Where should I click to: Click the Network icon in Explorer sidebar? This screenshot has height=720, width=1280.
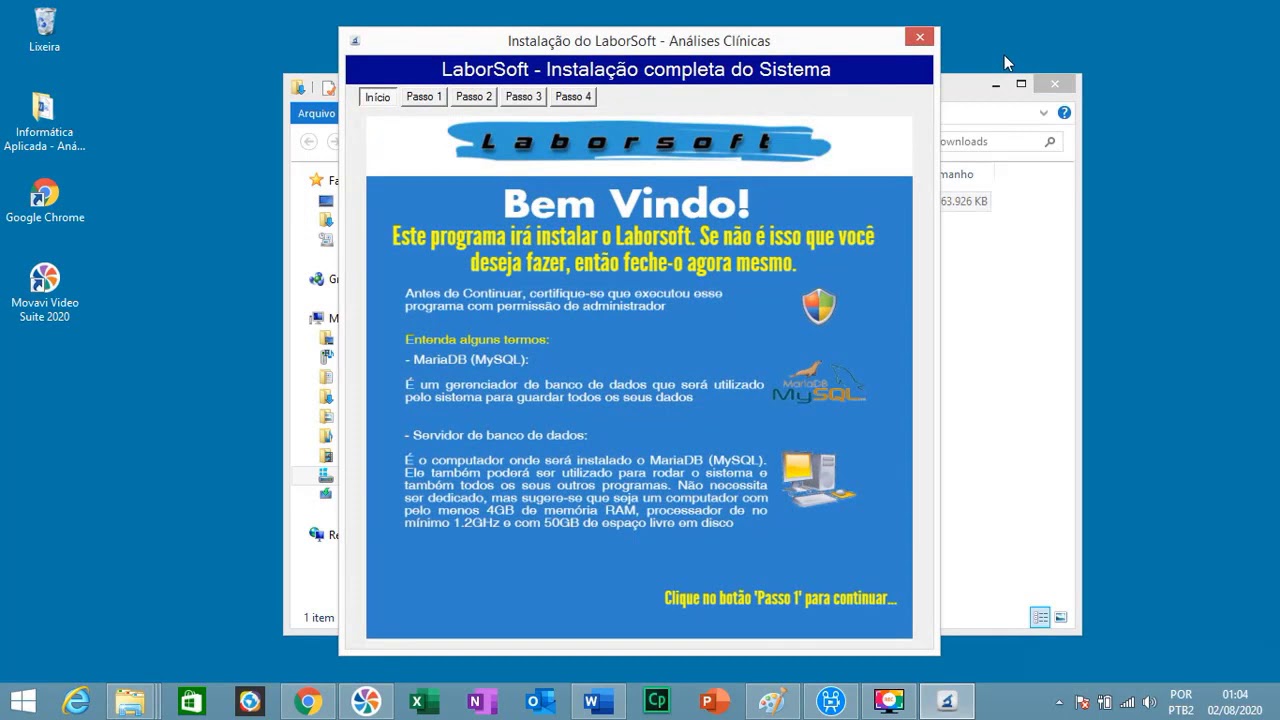tap(317, 535)
